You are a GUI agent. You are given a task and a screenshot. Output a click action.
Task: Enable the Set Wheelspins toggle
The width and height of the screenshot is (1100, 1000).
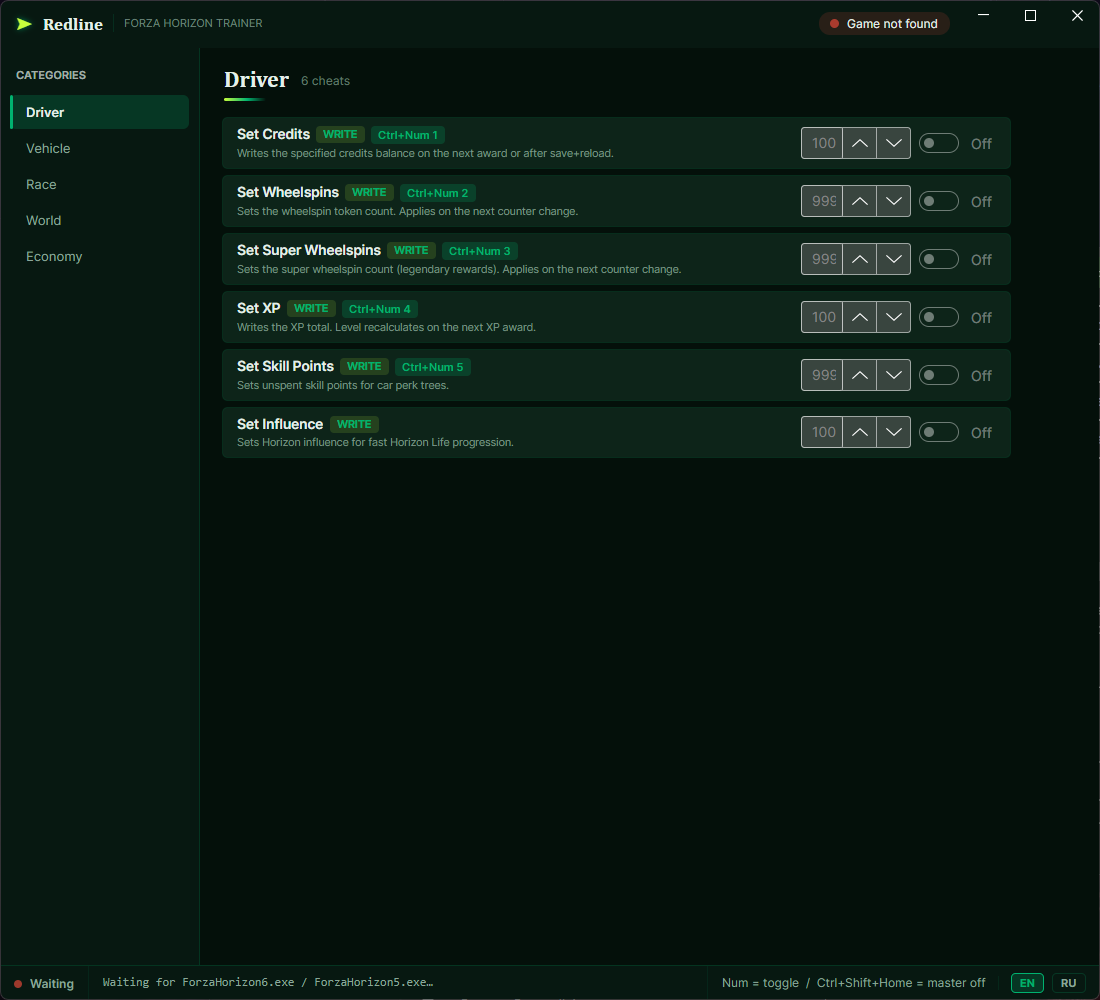click(x=939, y=201)
